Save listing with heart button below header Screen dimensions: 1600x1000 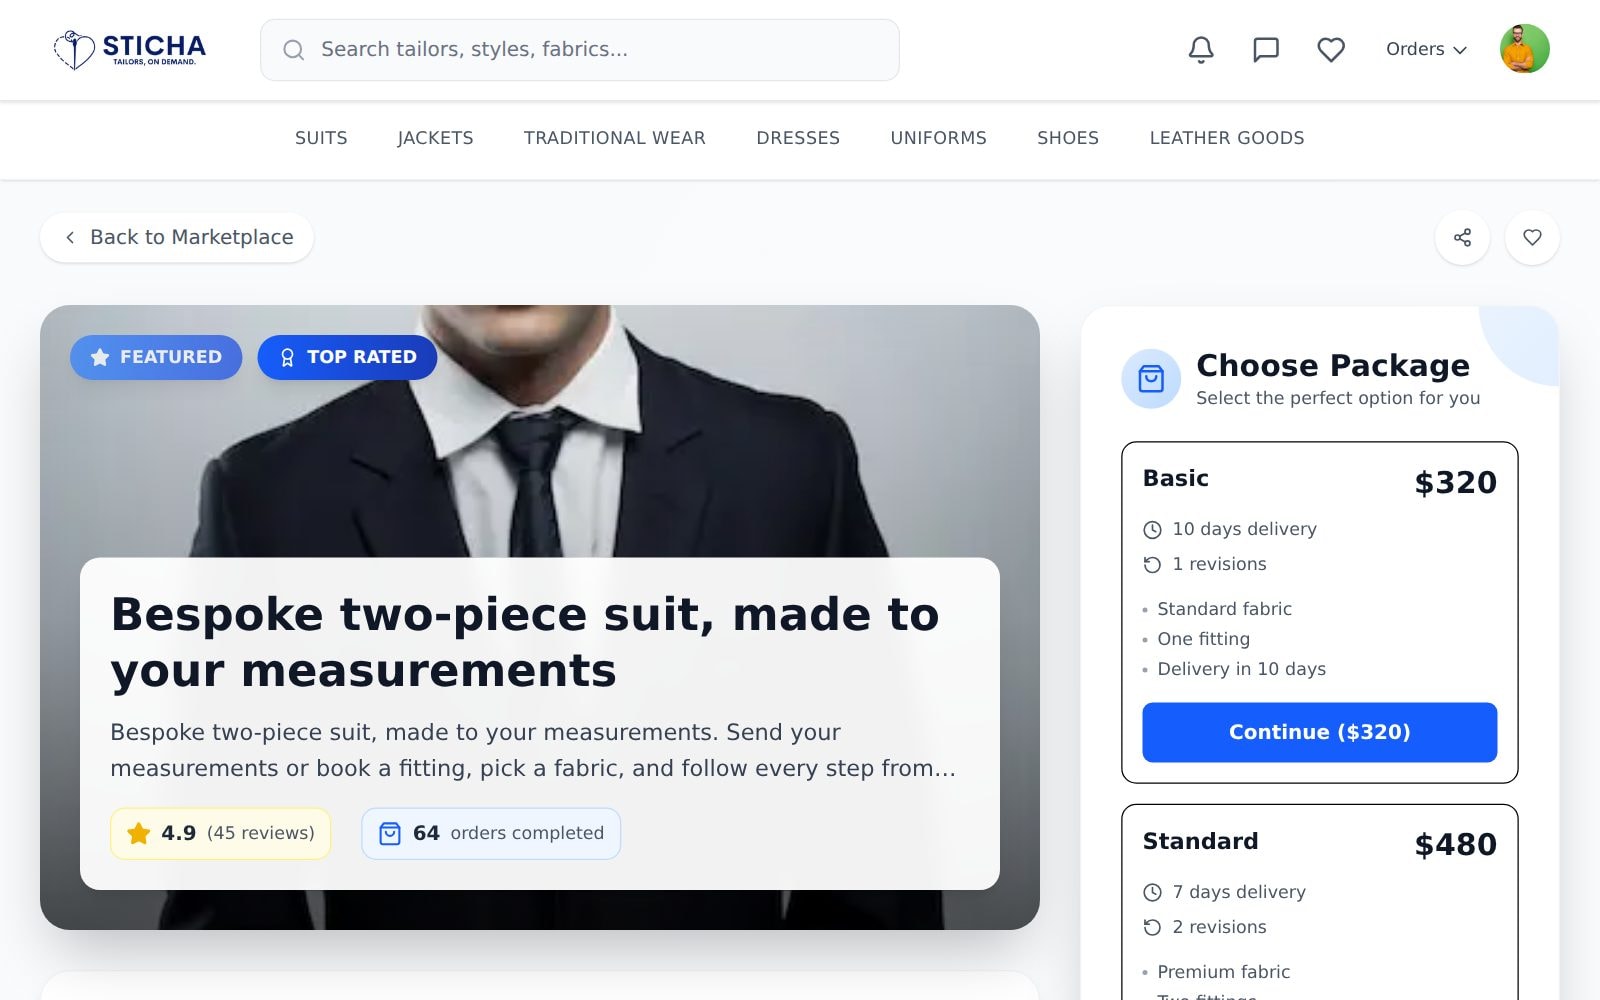[1532, 237]
